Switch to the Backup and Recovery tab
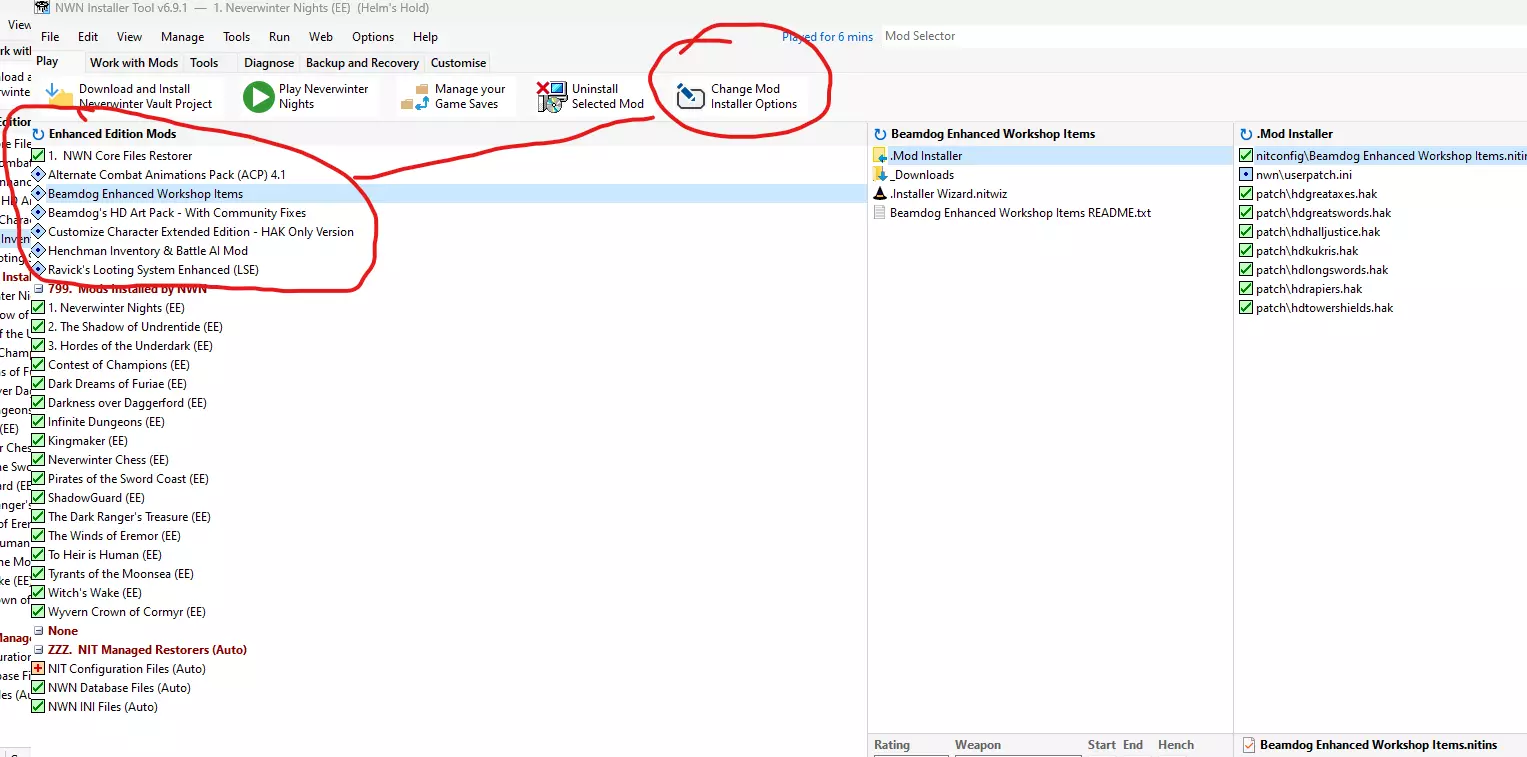Viewport: 1527px width, 757px height. click(x=362, y=63)
